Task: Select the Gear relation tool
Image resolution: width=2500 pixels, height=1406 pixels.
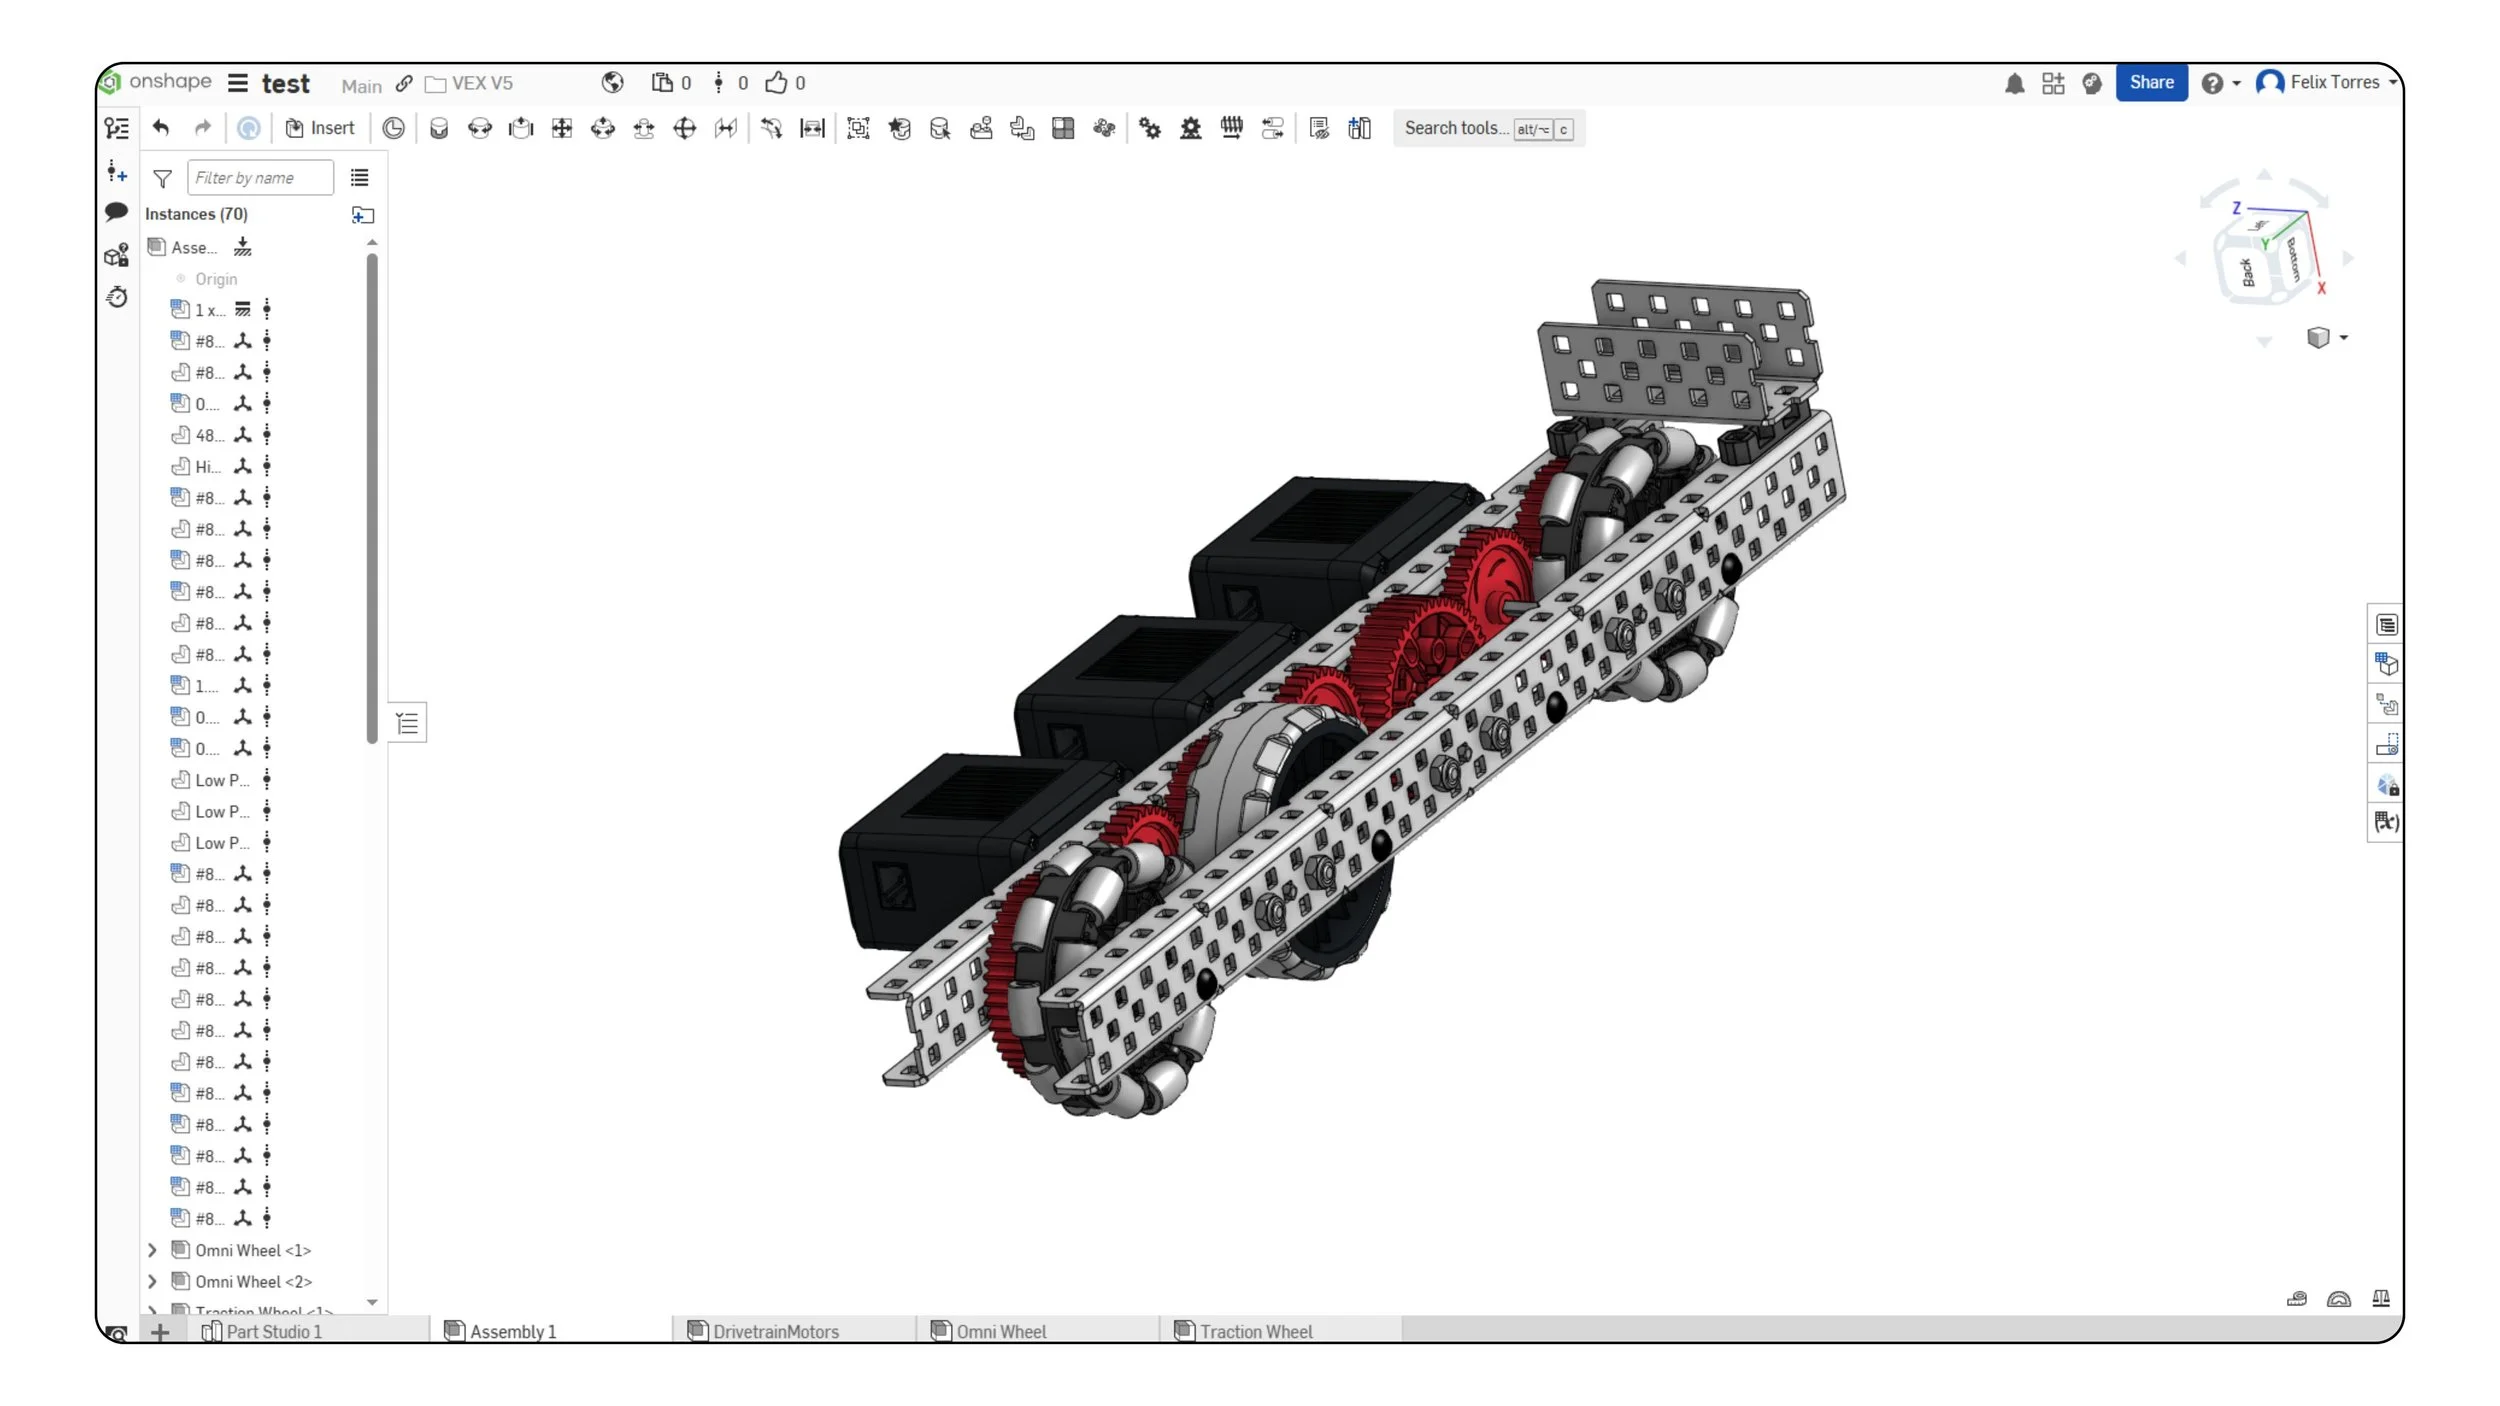Action: [1150, 128]
